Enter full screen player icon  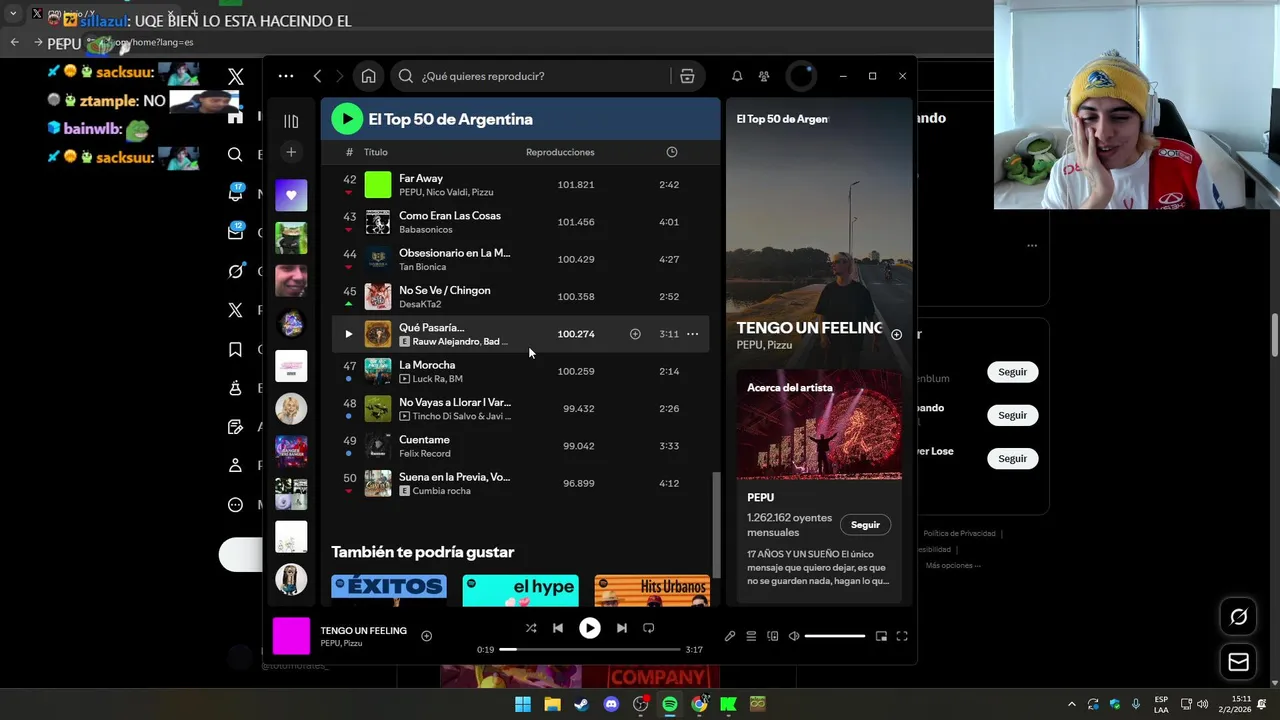click(902, 636)
